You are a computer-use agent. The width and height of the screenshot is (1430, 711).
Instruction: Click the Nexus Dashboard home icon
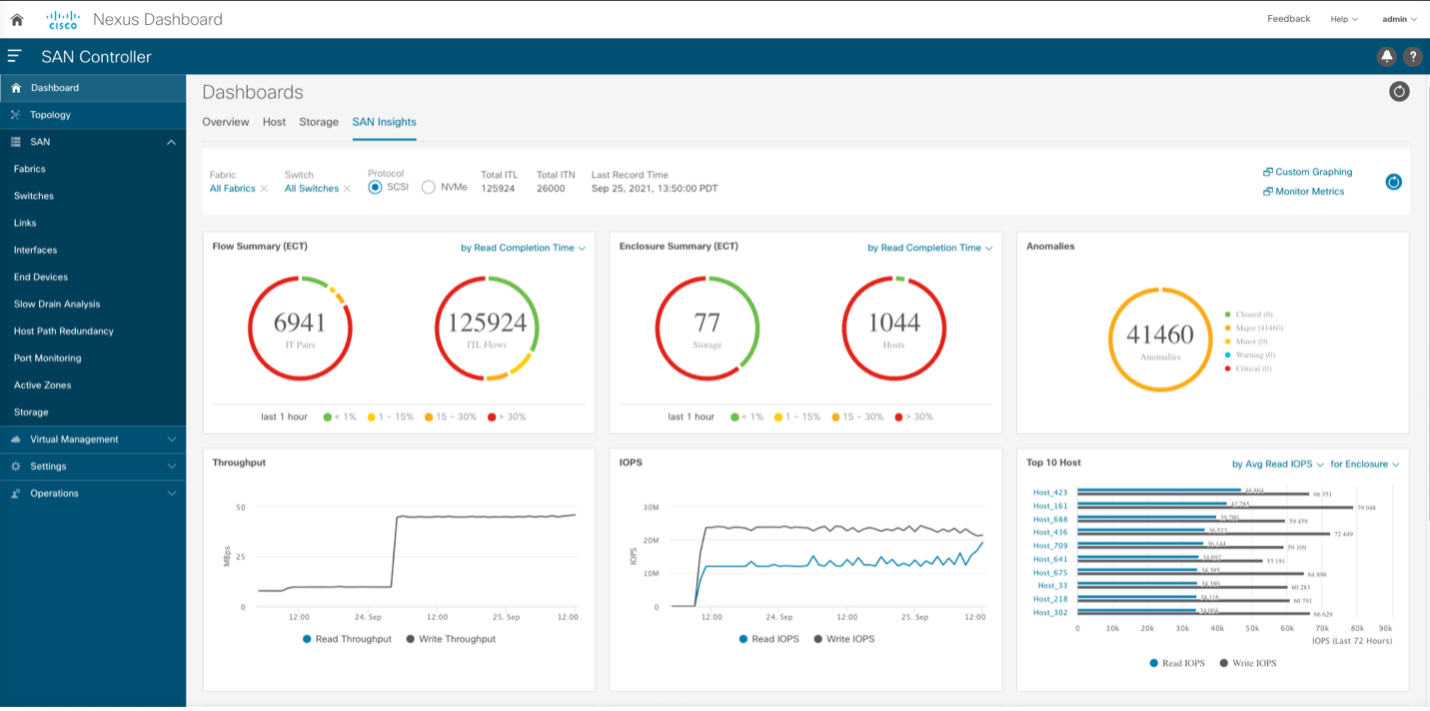(17, 19)
